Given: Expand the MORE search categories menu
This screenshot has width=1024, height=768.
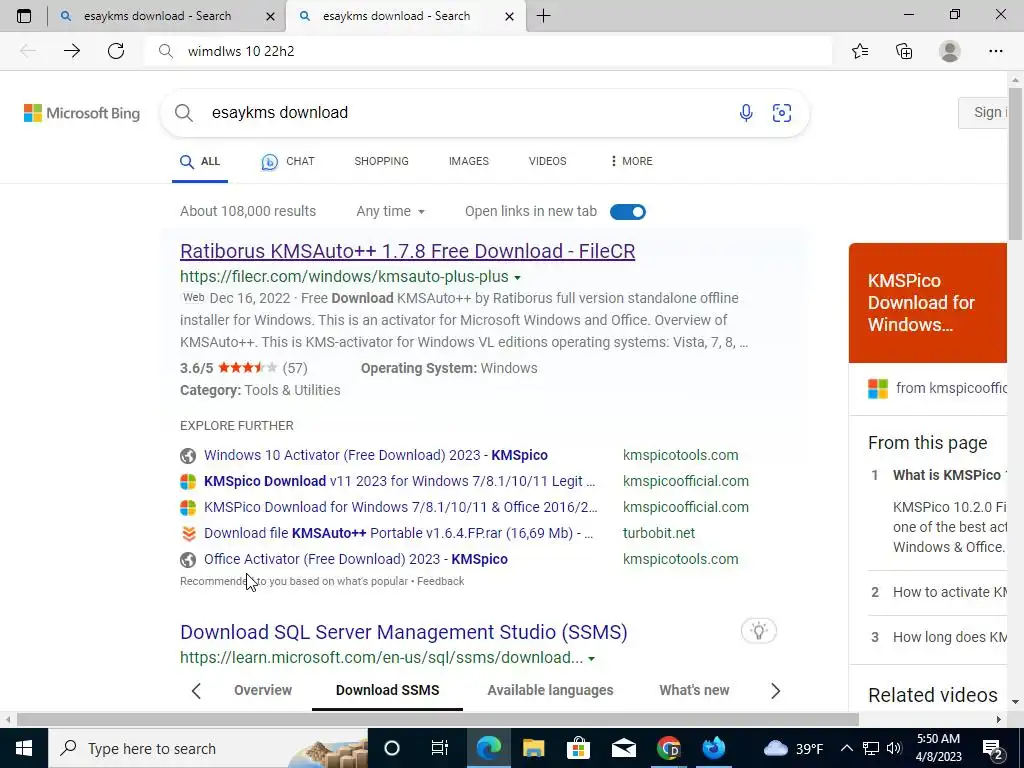Looking at the screenshot, I should (631, 161).
